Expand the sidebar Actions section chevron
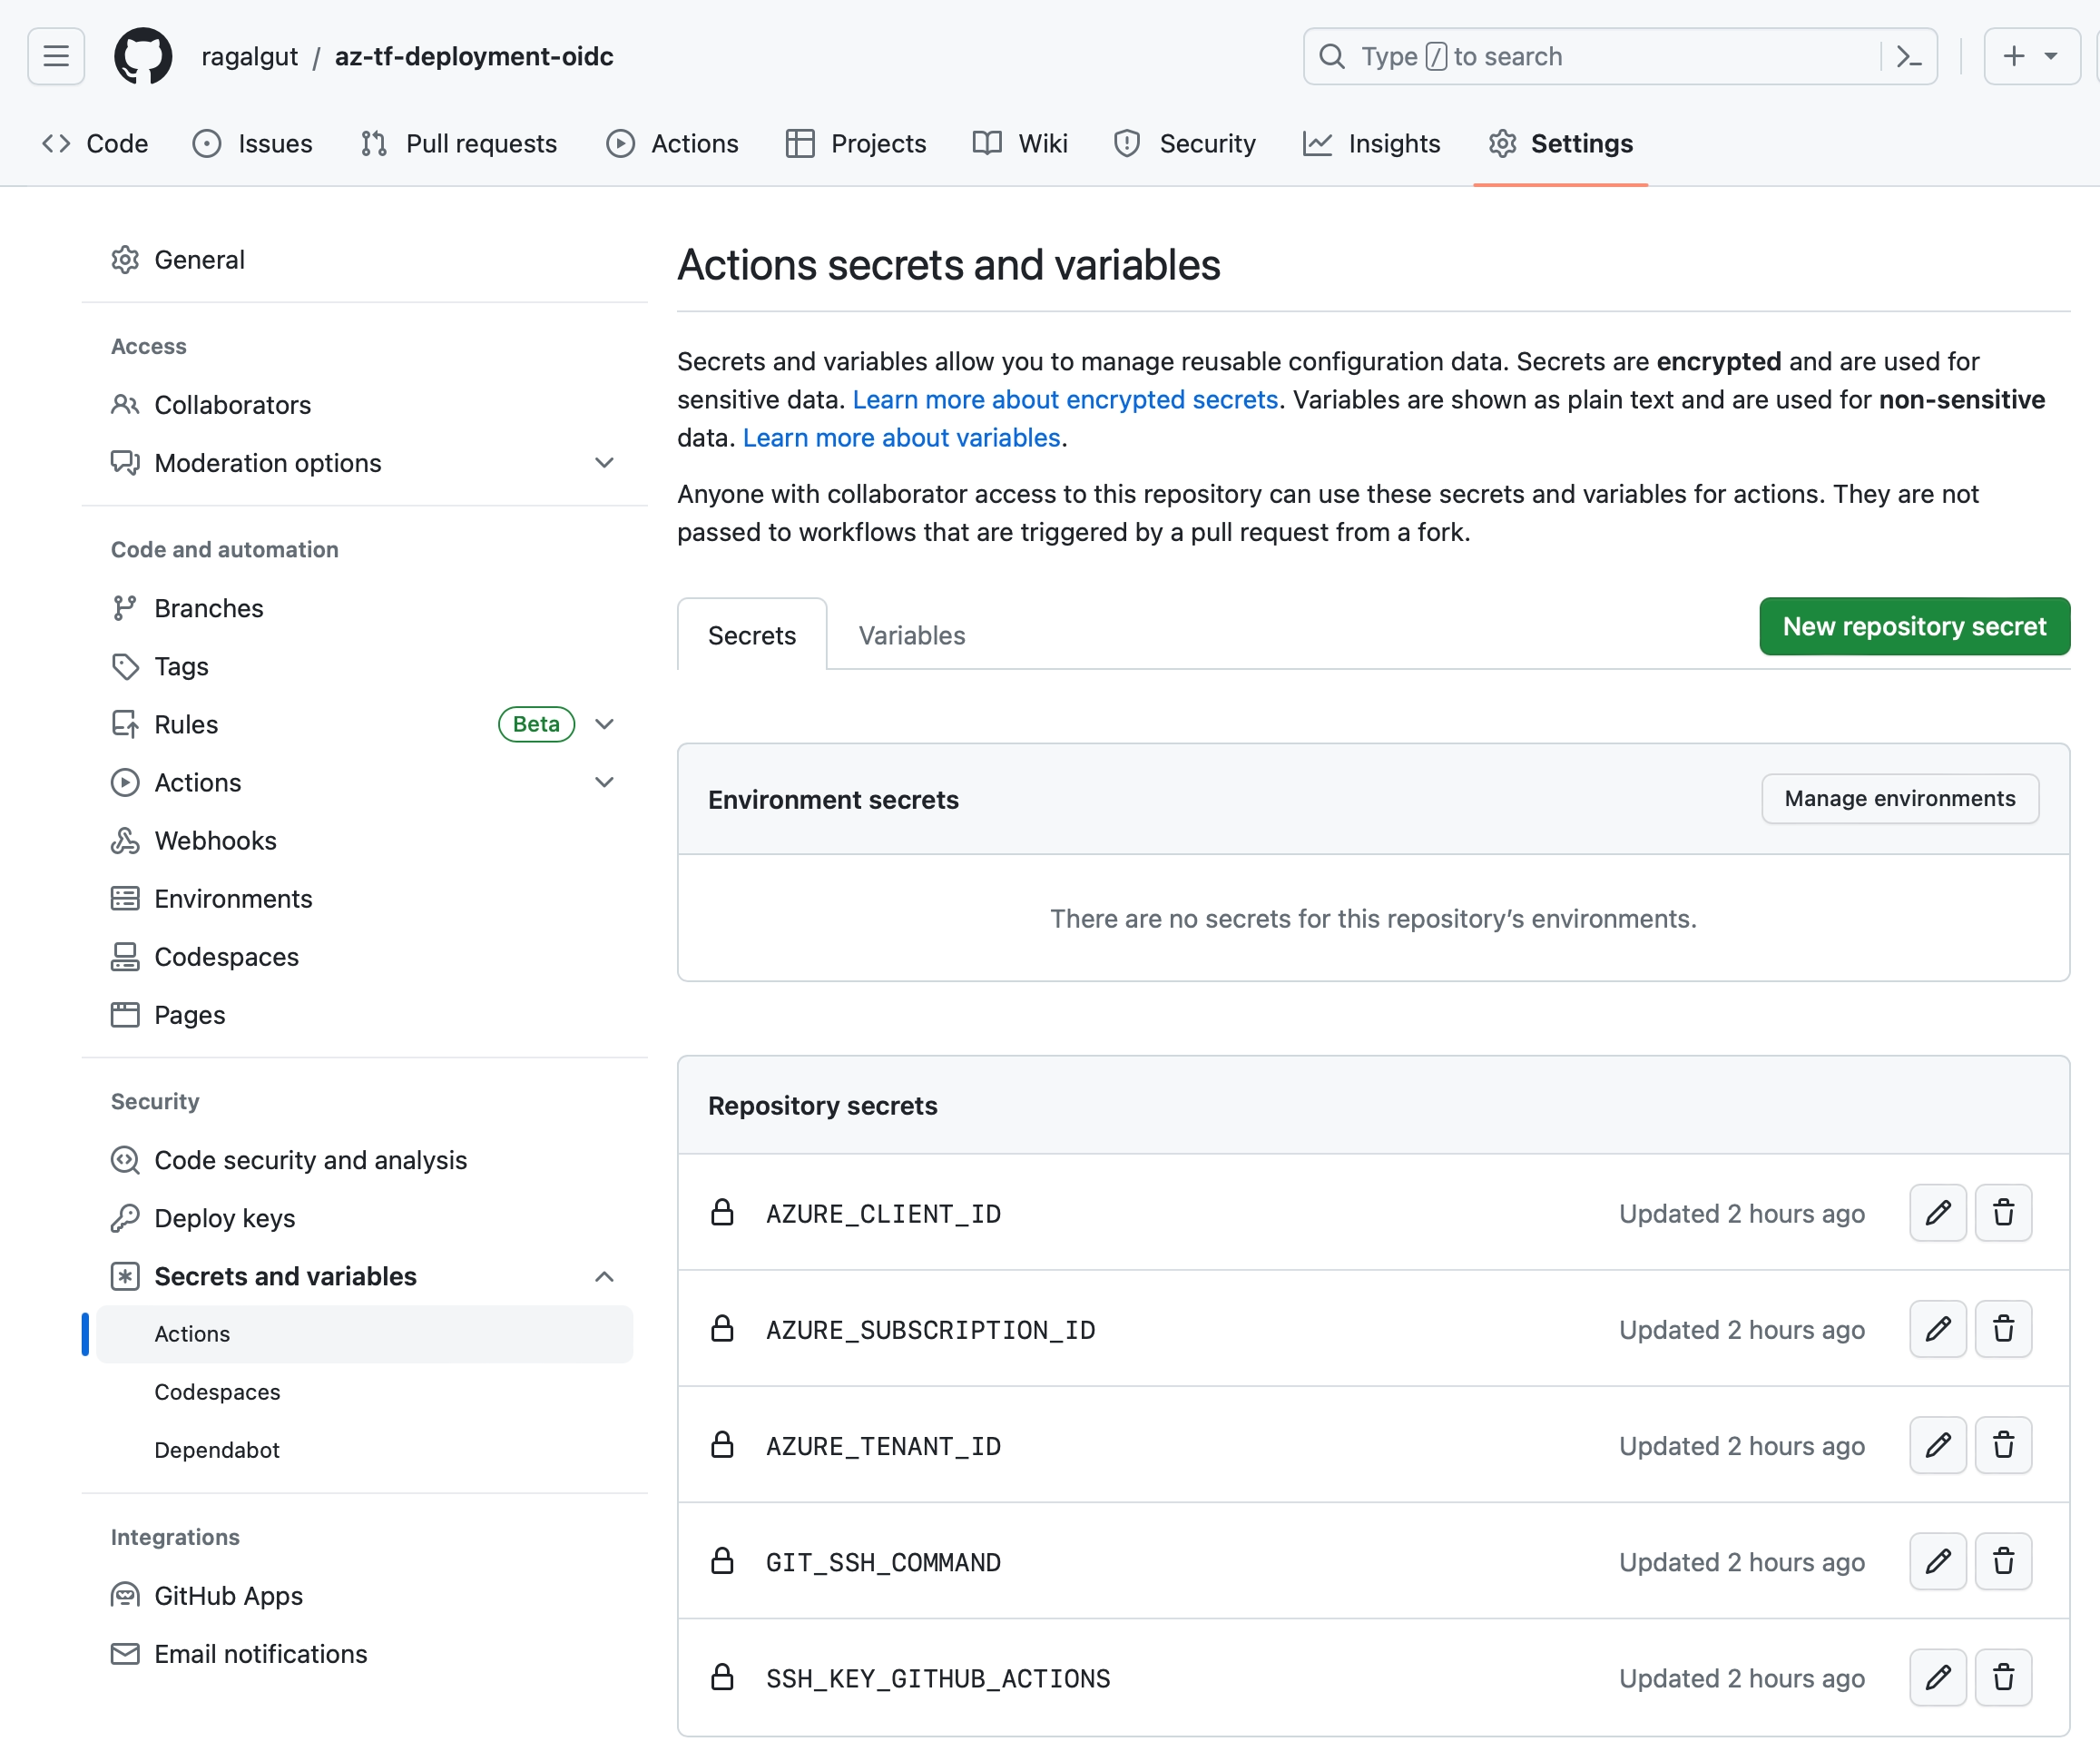This screenshot has height=1761, width=2100. [604, 782]
